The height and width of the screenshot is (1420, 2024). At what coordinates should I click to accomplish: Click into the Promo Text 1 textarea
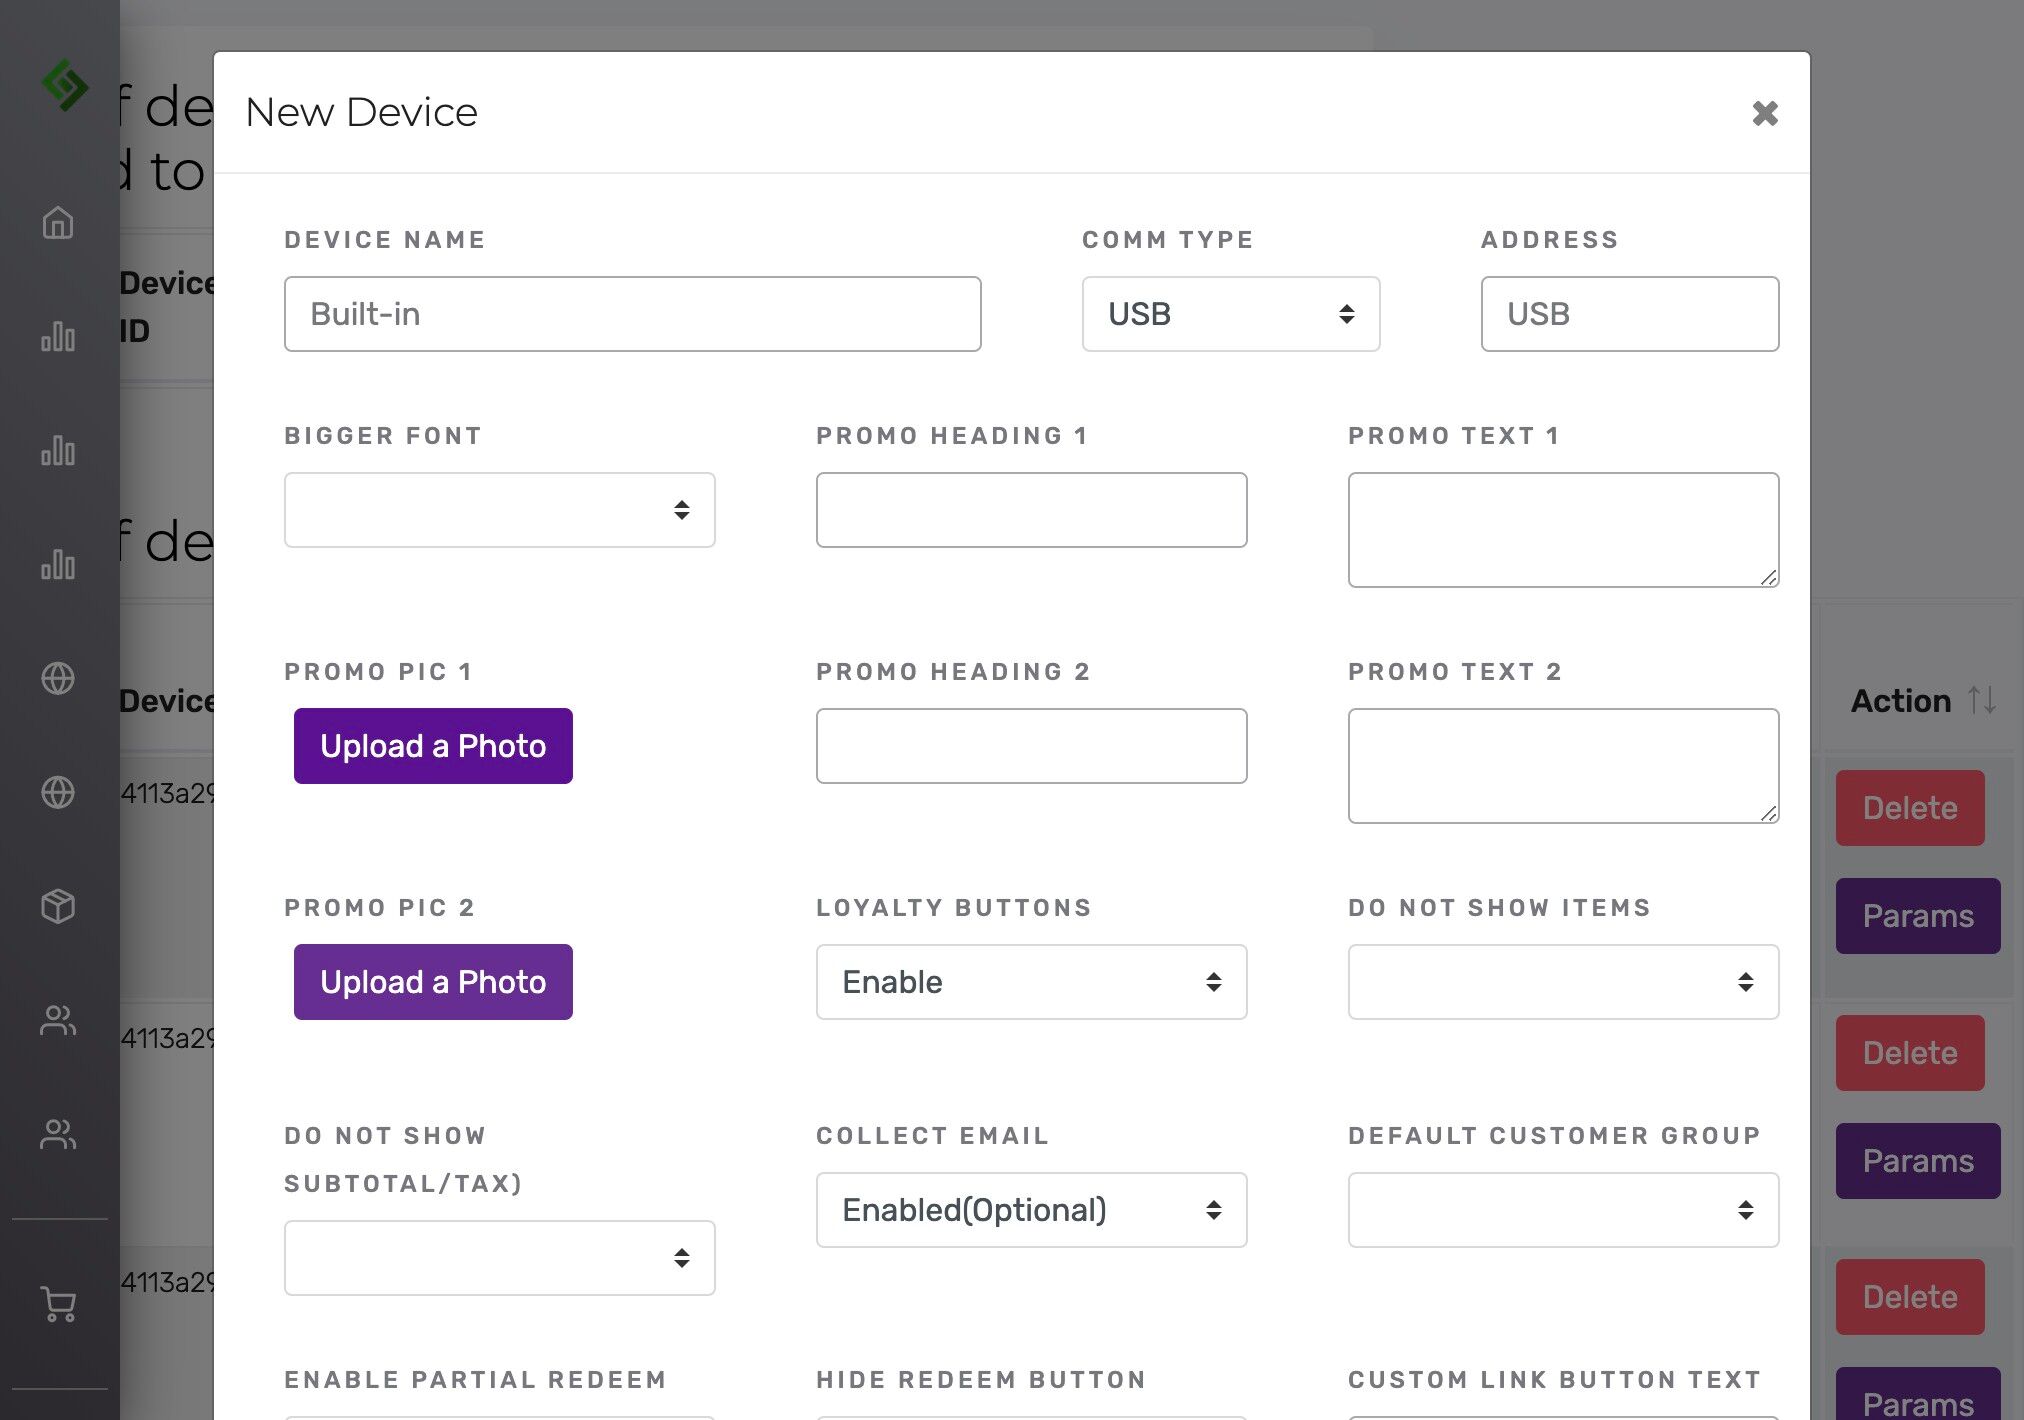coord(1564,530)
